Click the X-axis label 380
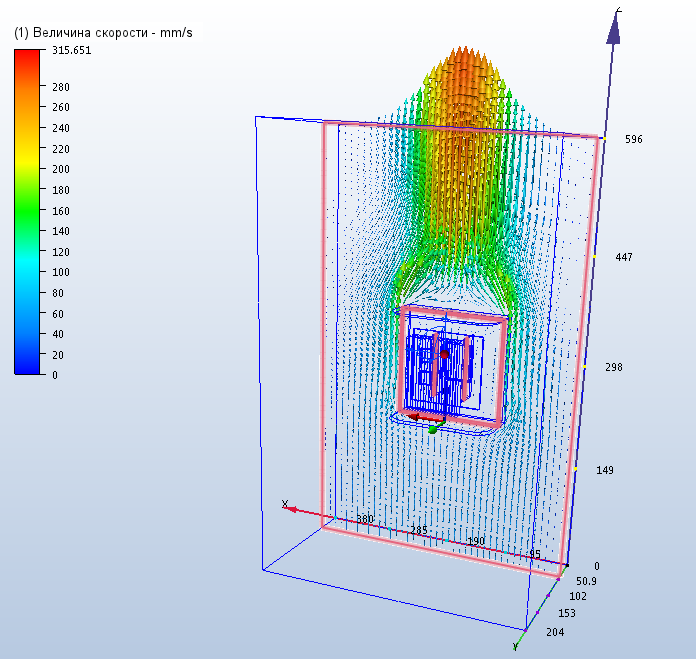 [365, 519]
